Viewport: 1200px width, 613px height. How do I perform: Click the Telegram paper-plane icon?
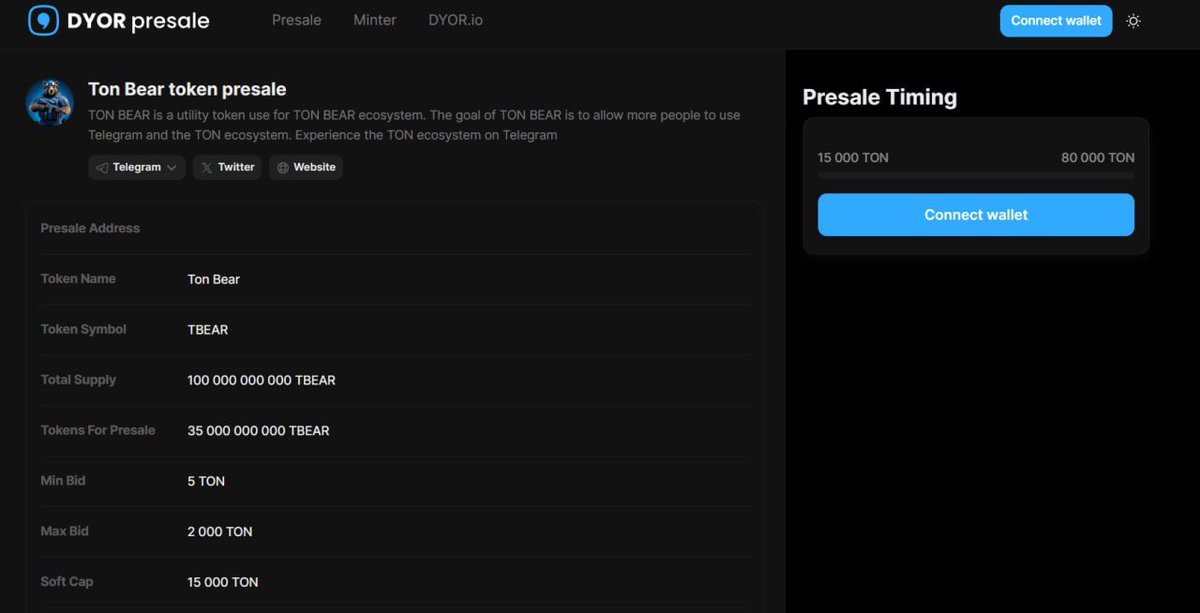click(102, 168)
